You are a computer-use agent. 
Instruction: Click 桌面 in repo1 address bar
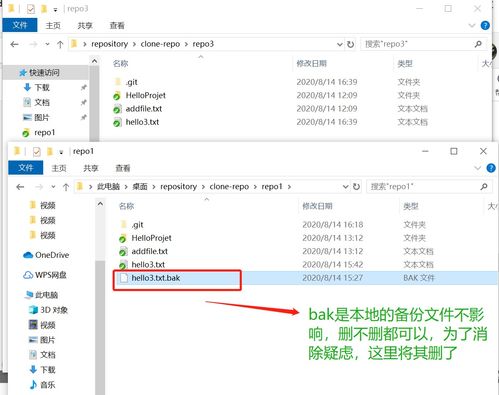(140, 187)
